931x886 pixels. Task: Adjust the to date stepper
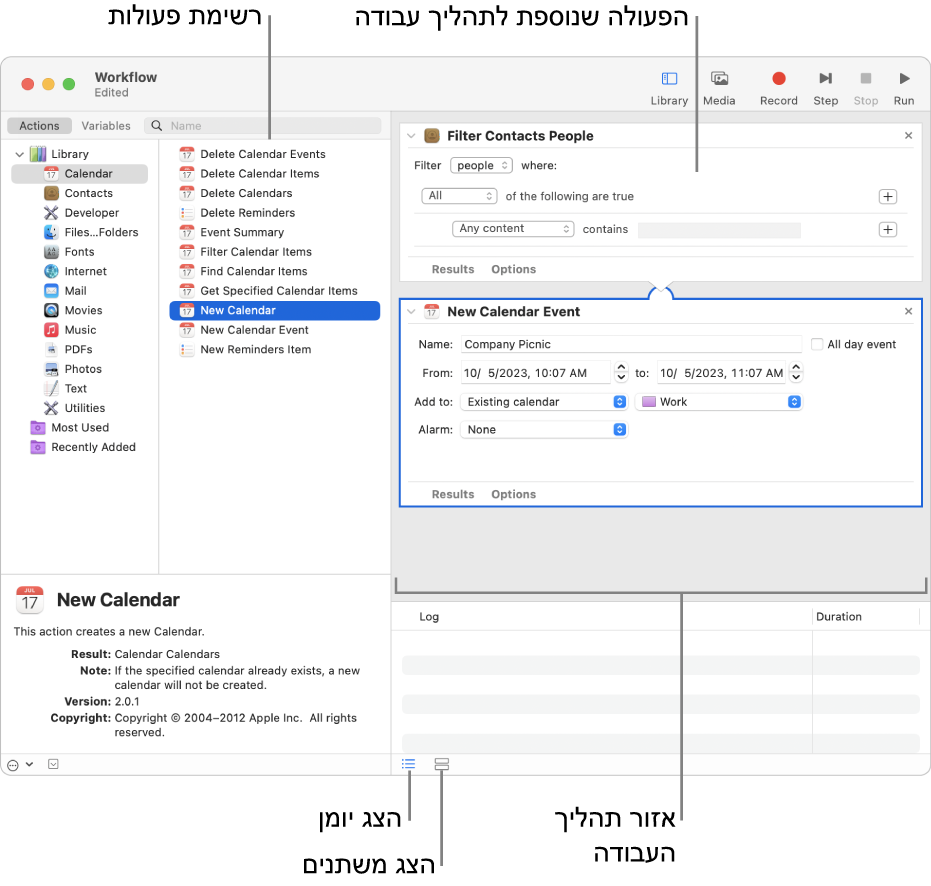796,372
